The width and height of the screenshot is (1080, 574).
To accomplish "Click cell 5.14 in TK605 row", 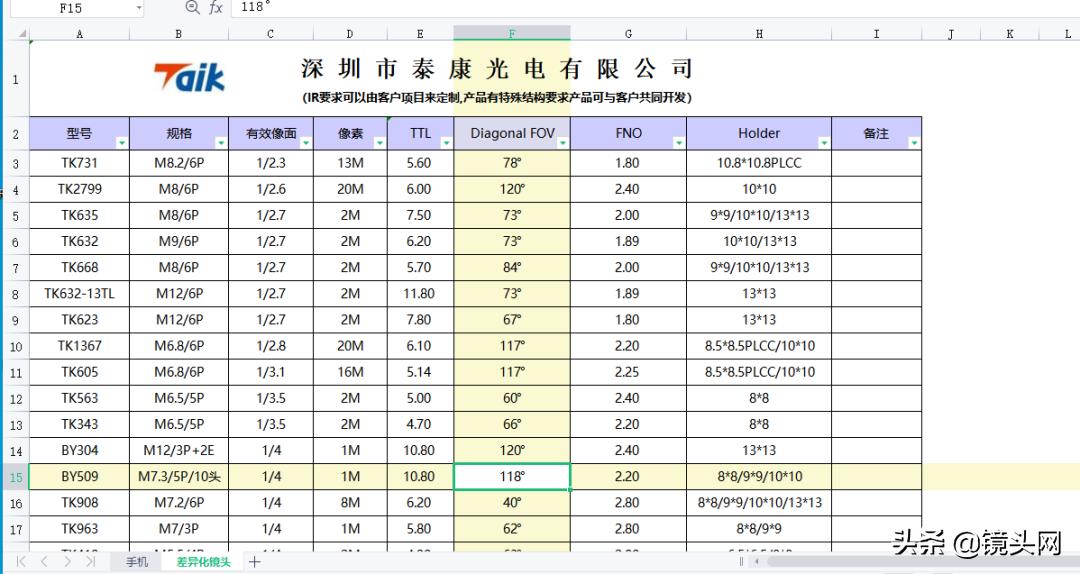I will click(x=419, y=373).
